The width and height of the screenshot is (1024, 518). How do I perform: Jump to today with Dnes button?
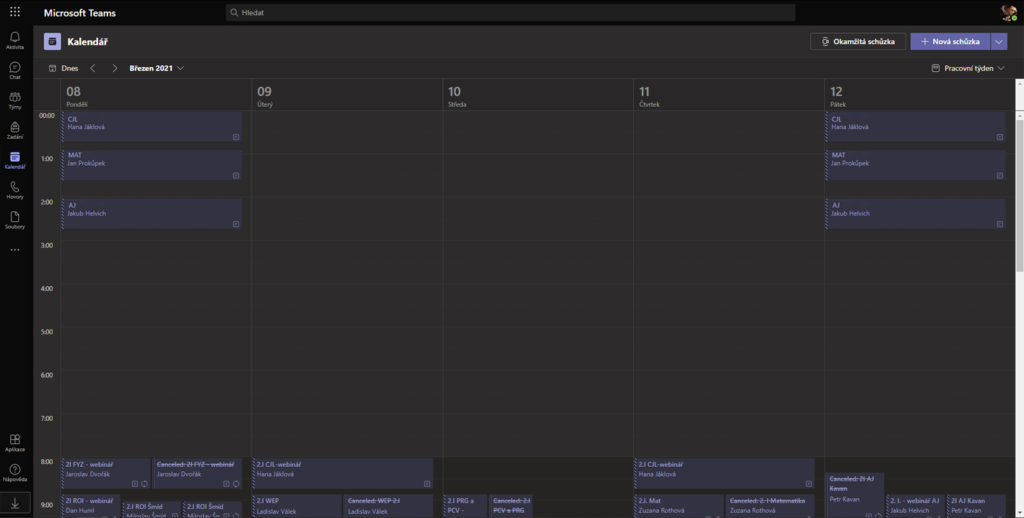64,68
